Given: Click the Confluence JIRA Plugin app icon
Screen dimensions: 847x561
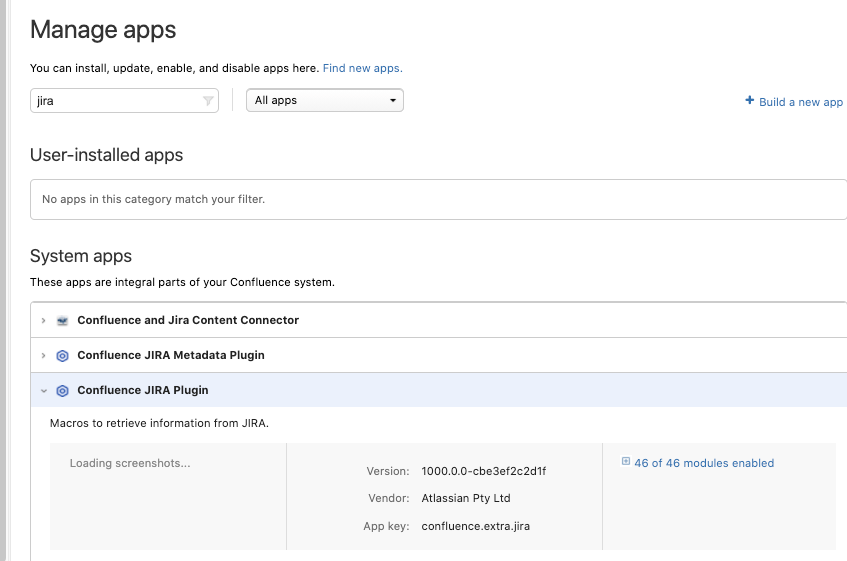Looking at the screenshot, I should click(x=62, y=390).
